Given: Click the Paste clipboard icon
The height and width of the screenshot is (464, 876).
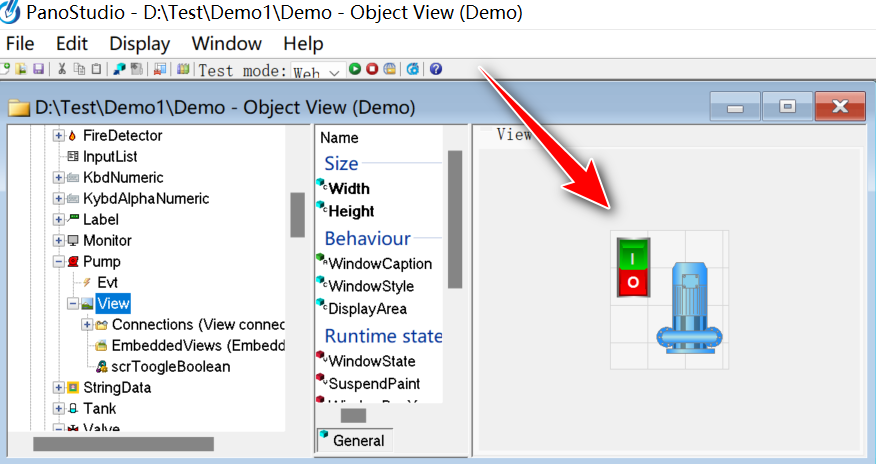Looking at the screenshot, I should (x=96, y=70).
